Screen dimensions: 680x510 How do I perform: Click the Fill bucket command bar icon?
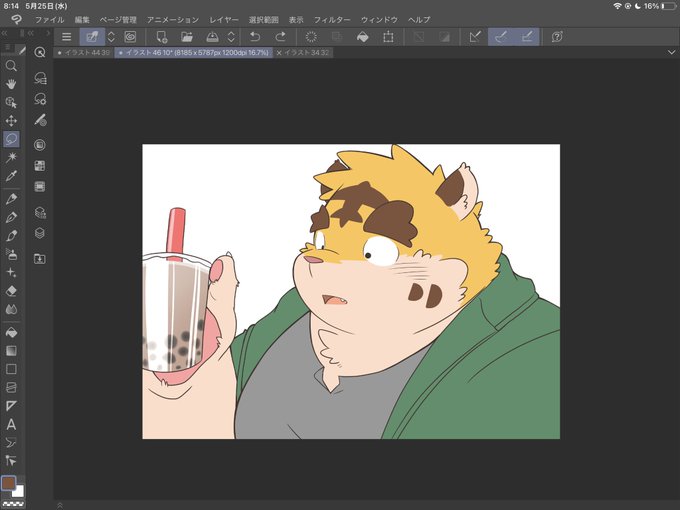coord(363,37)
